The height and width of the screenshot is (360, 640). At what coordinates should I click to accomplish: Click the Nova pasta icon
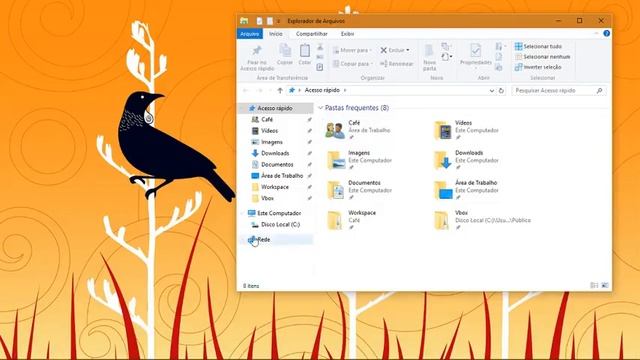coord(429,51)
